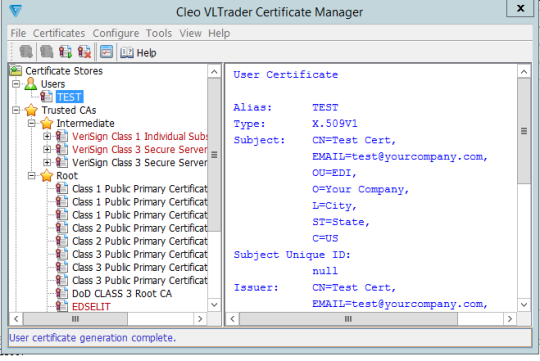Click the star icon beside Trusted CAs
This screenshot has height=361, width=540.
31,110
